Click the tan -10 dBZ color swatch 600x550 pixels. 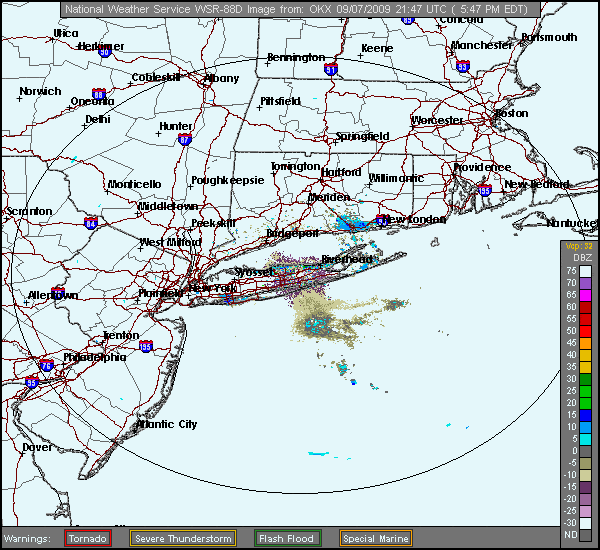(x=585, y=475)
